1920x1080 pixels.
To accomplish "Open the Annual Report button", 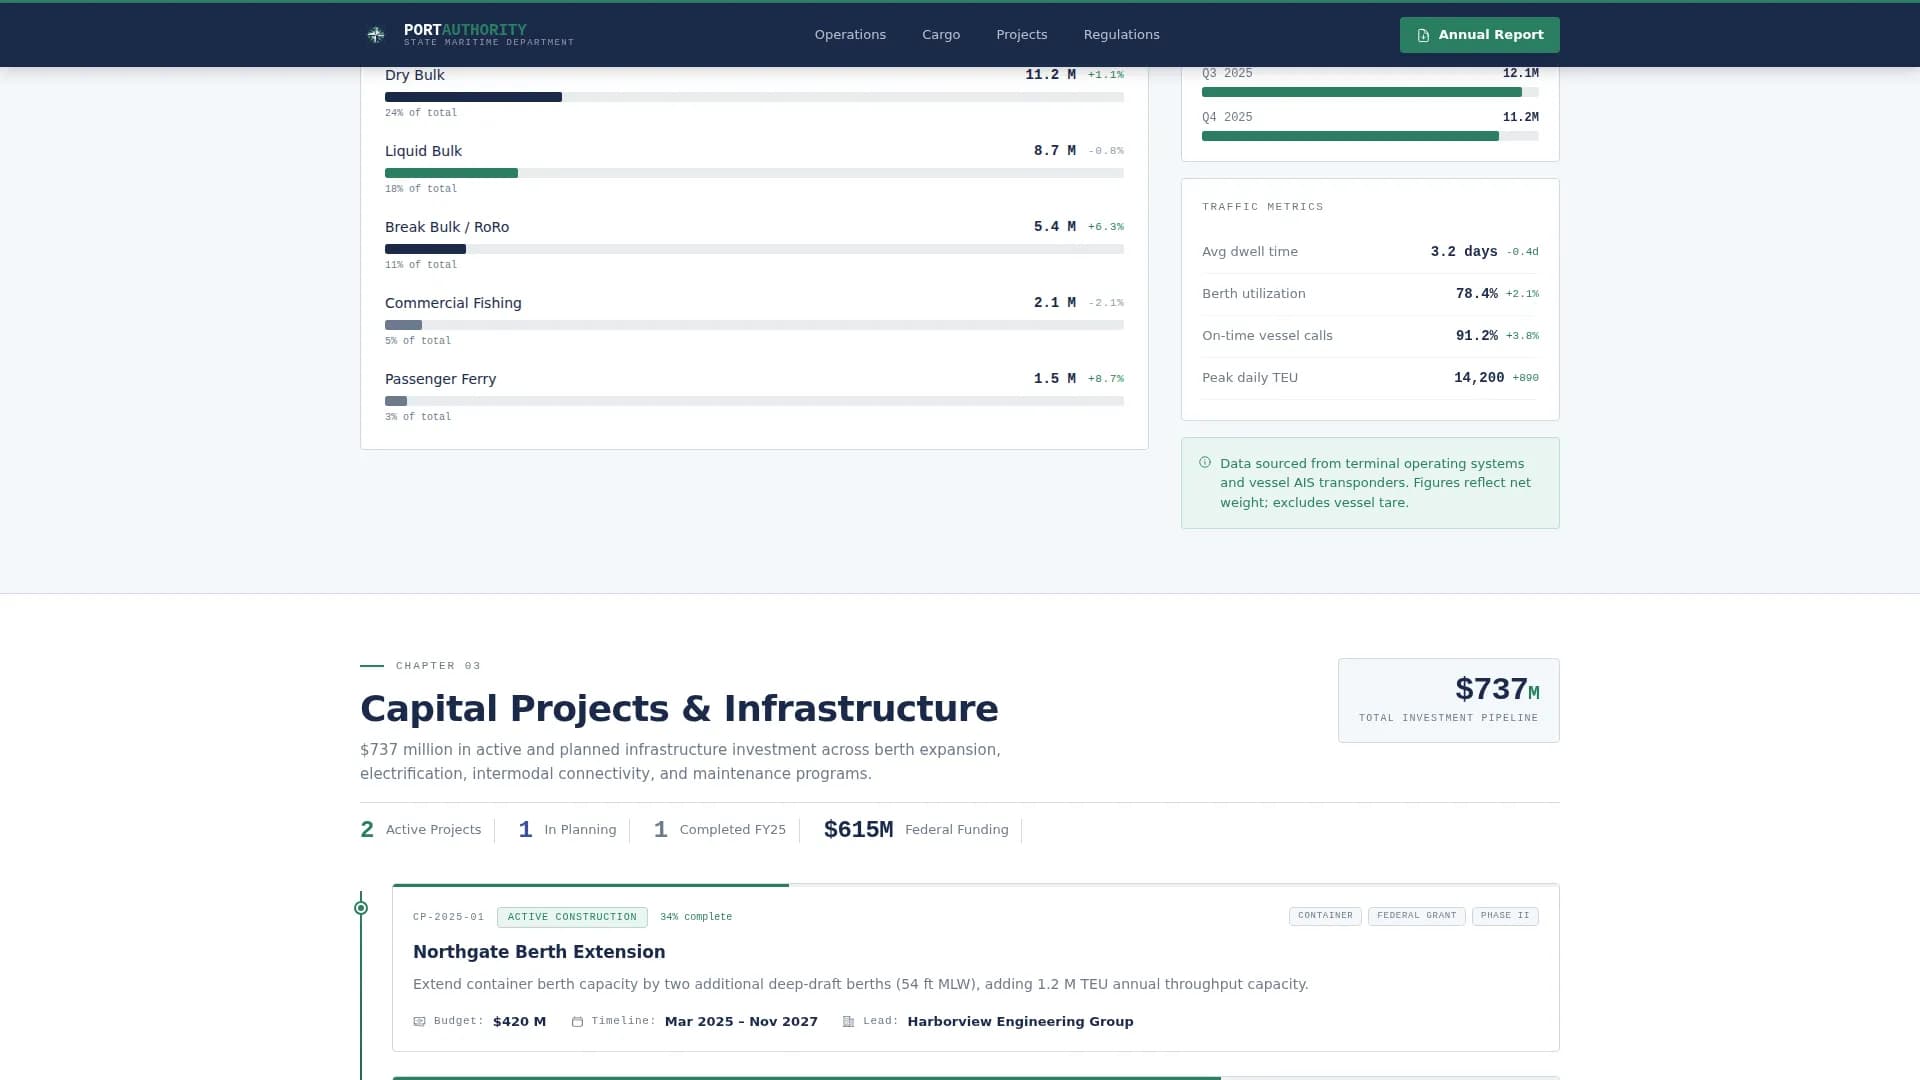I will pos(1480,35).
